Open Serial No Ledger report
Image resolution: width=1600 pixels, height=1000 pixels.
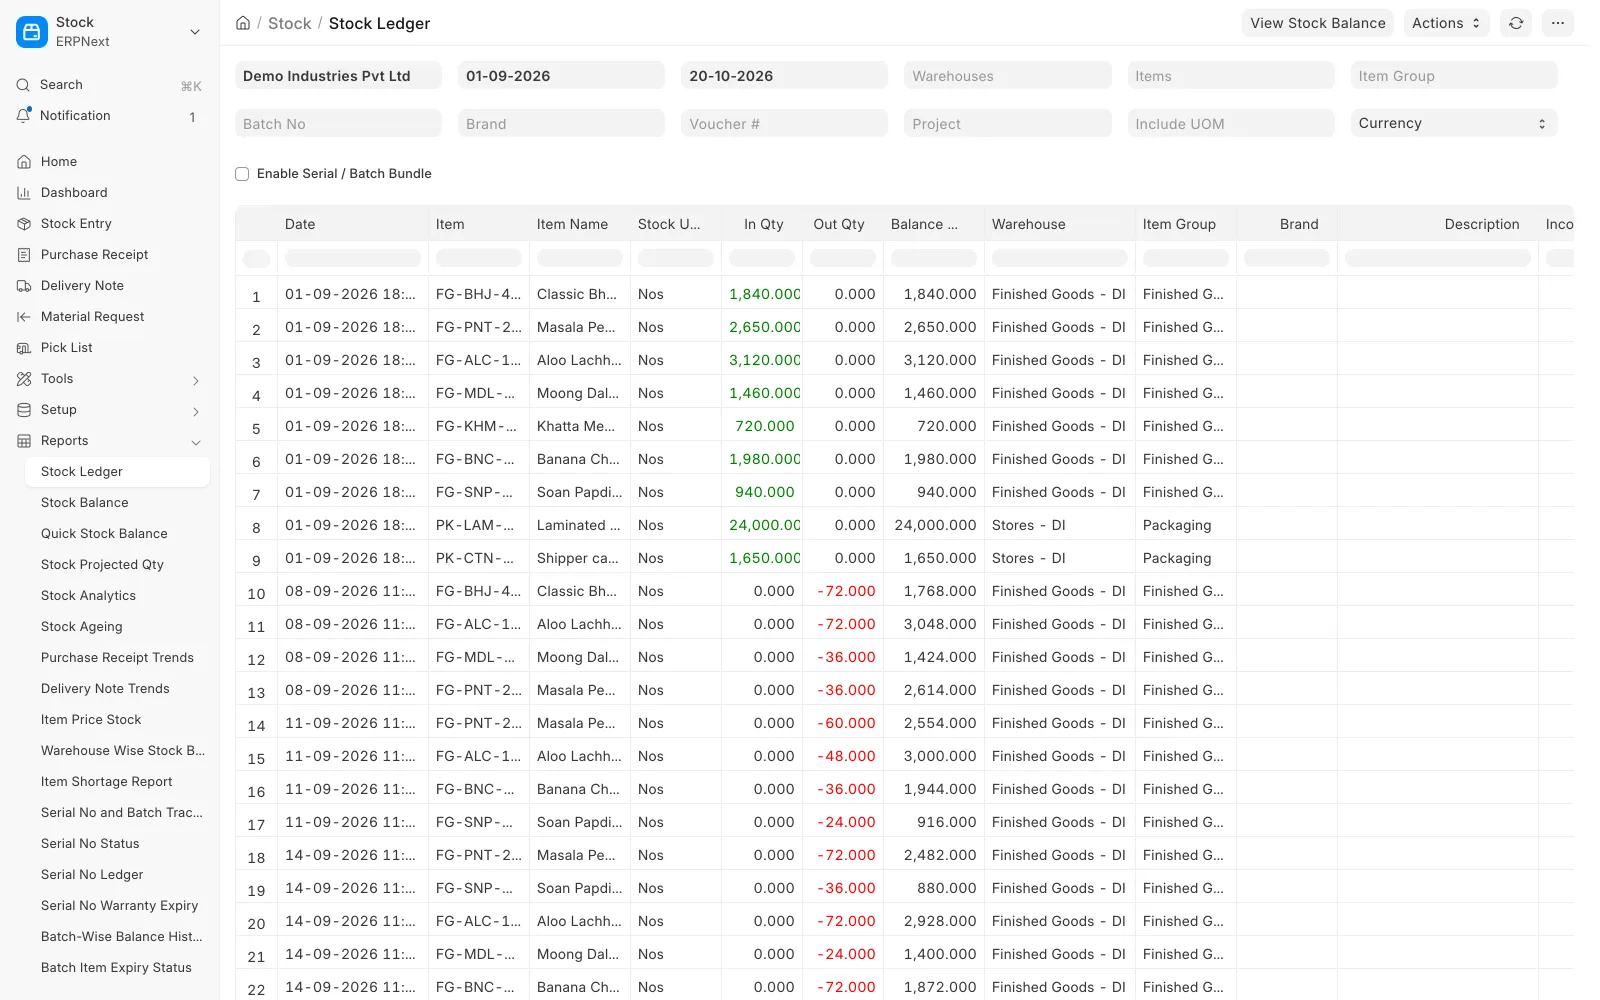(92, 875)
